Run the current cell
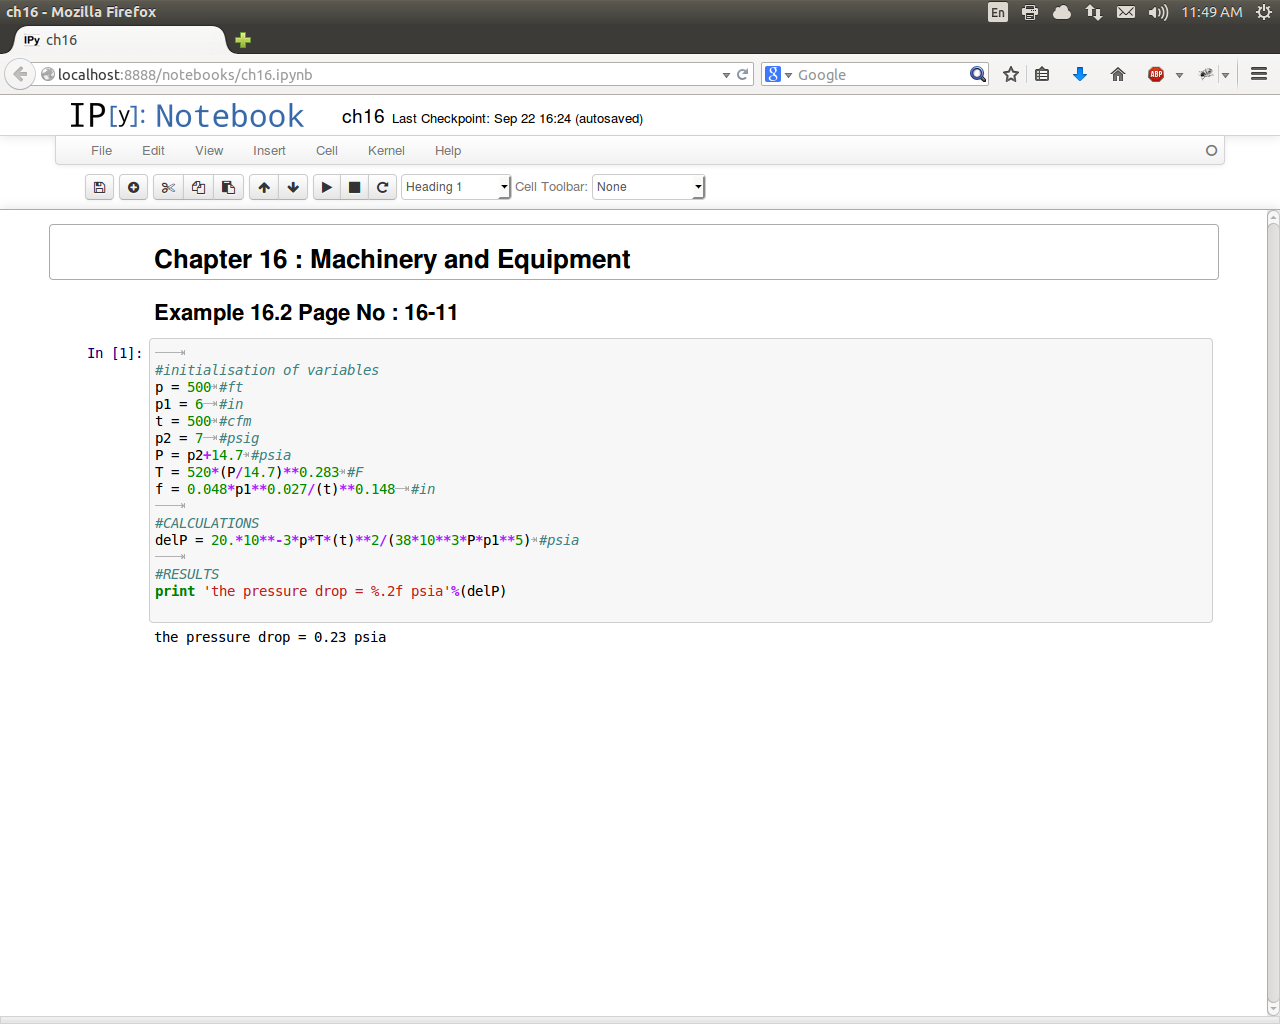The image size is (1280, 1024). (x=327, y=187)
